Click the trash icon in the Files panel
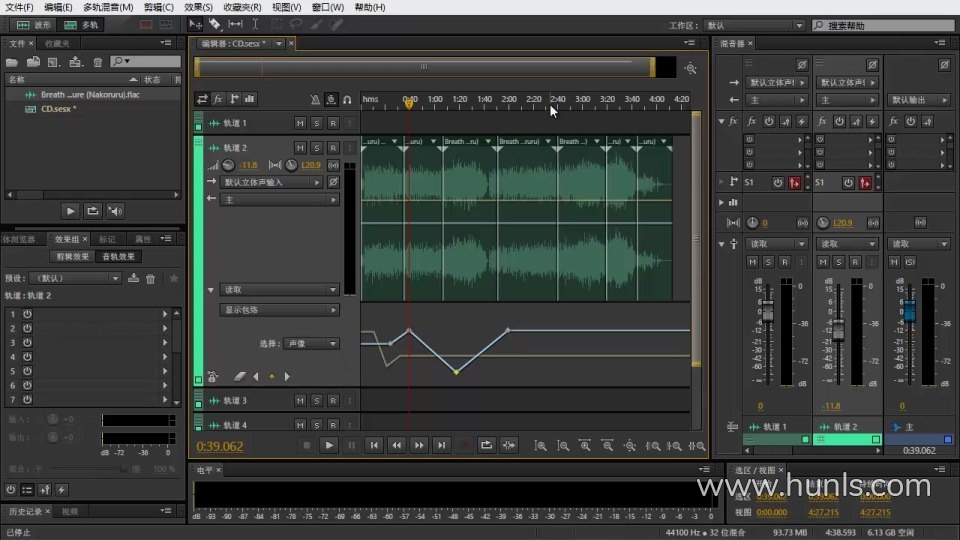960x540 pixels. point(97,62)
